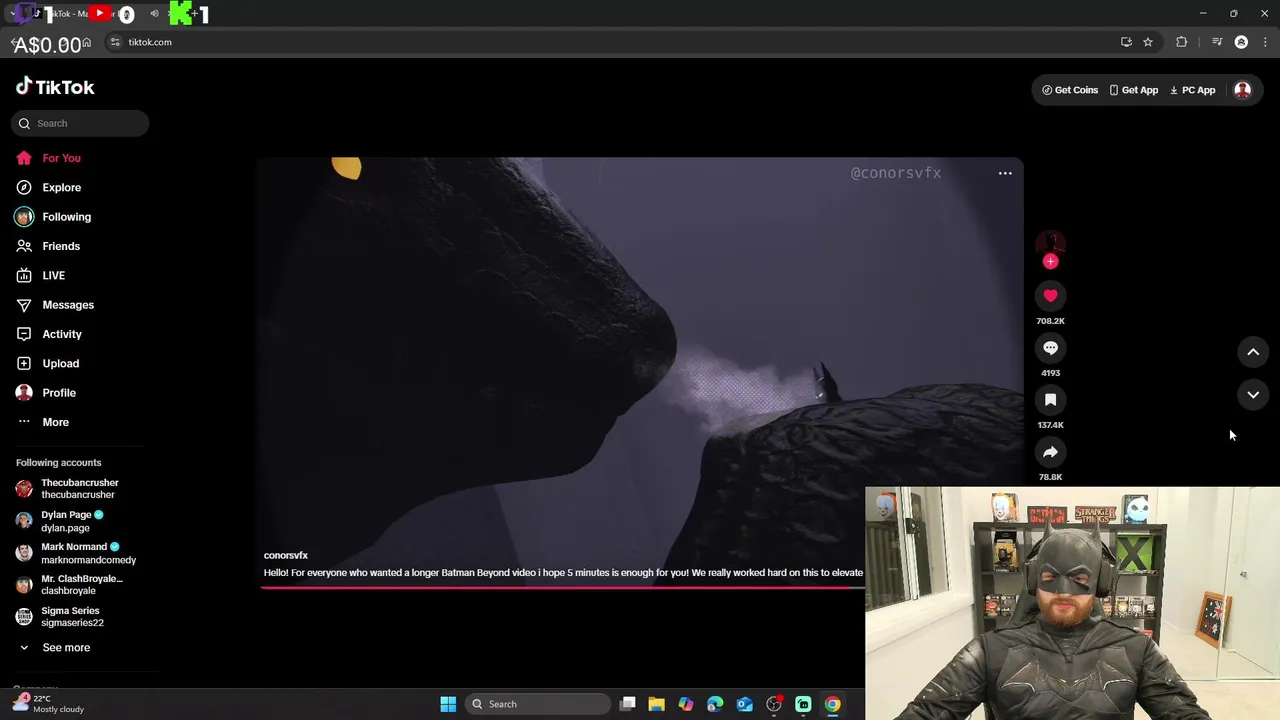Open Chrome from taskbar

coord(832,704)
